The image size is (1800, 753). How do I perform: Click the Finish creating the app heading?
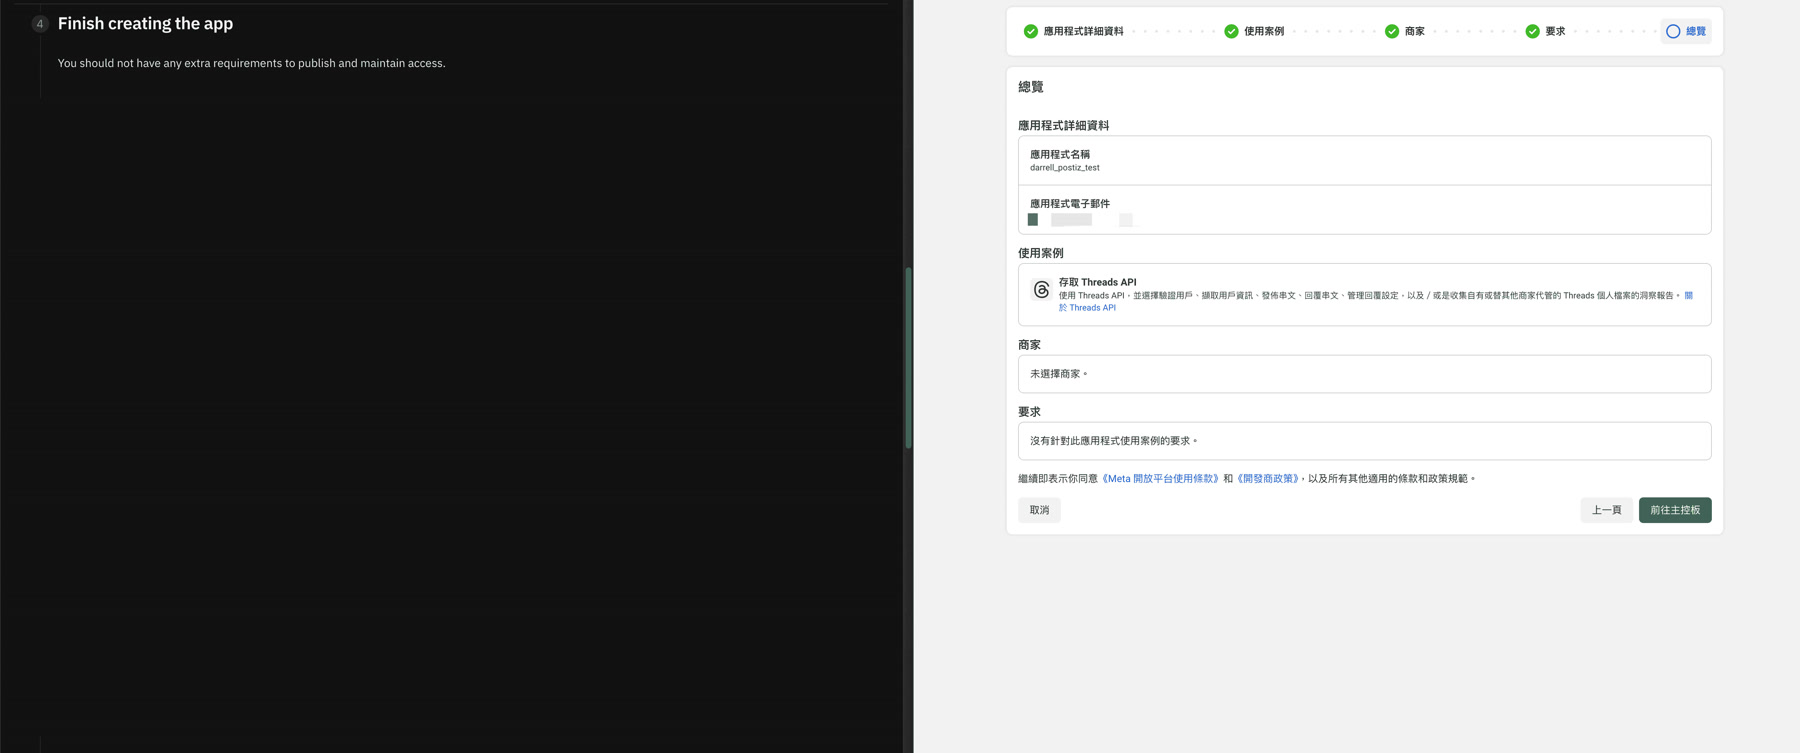click(x=145, y=23)
